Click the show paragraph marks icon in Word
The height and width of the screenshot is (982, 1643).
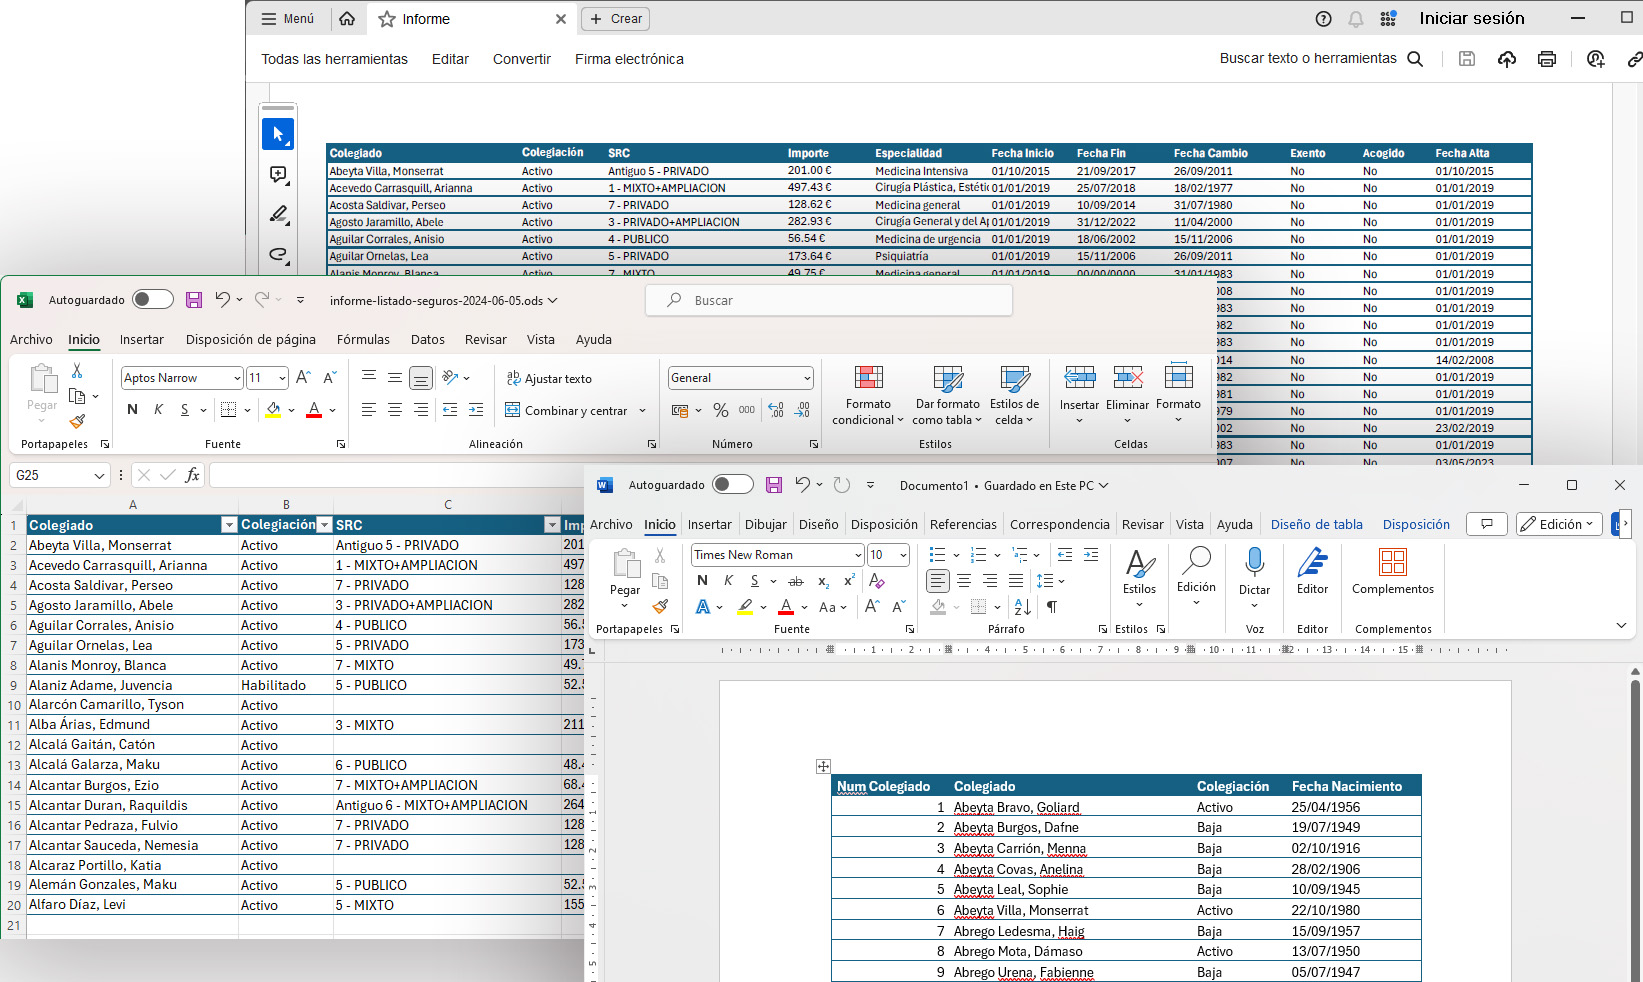pyautogui.click(x=1052, y=607)
